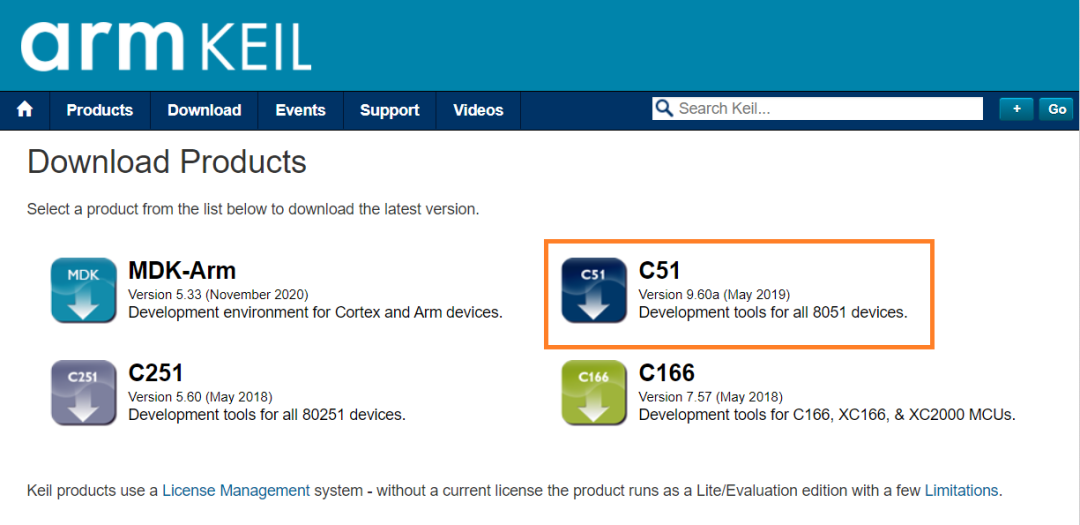This screenshot has width=1080, height=525.
Task: Open the Support menu
Action: click(x=389, y=110)
